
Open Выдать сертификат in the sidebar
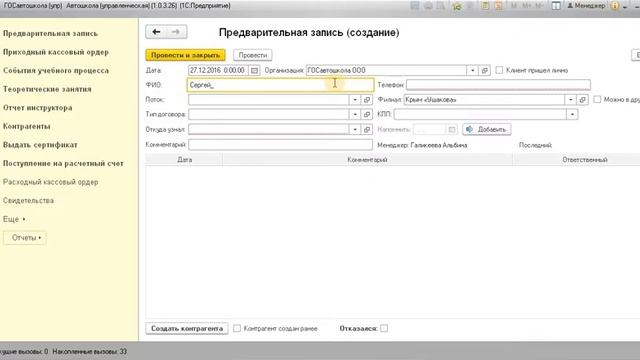pyautogui.click(x=40, y=145)
